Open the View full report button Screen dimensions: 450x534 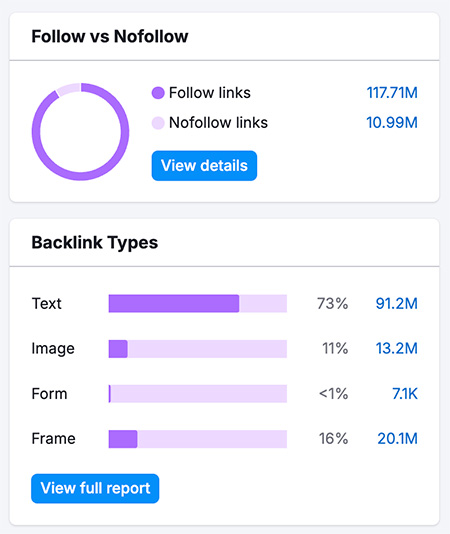(x=95, y=488)
